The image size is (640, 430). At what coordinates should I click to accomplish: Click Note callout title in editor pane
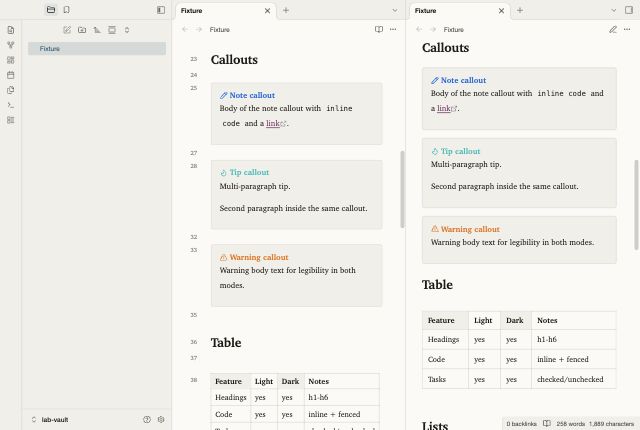pos(252,95)
